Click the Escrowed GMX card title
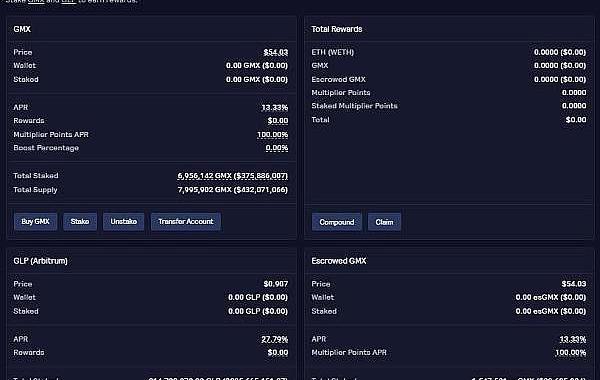Image resolution: width=600 pixels, height=380 pixels. tap(339, 261)
